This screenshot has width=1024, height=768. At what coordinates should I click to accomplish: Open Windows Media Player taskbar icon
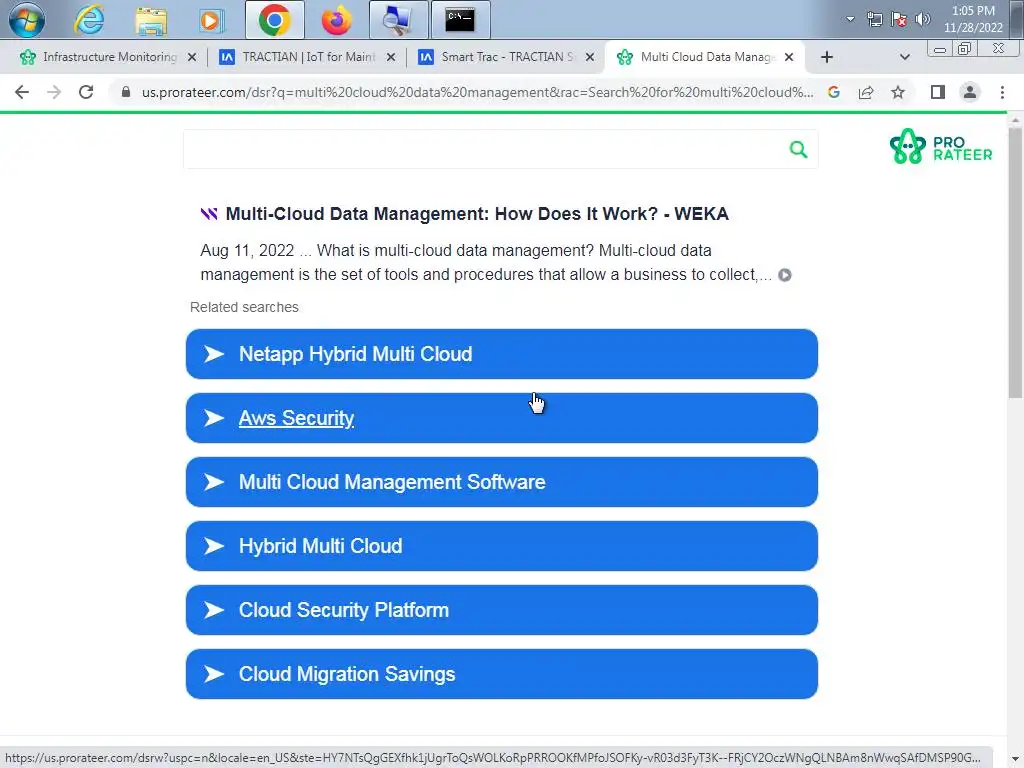(x=212, y=20)
